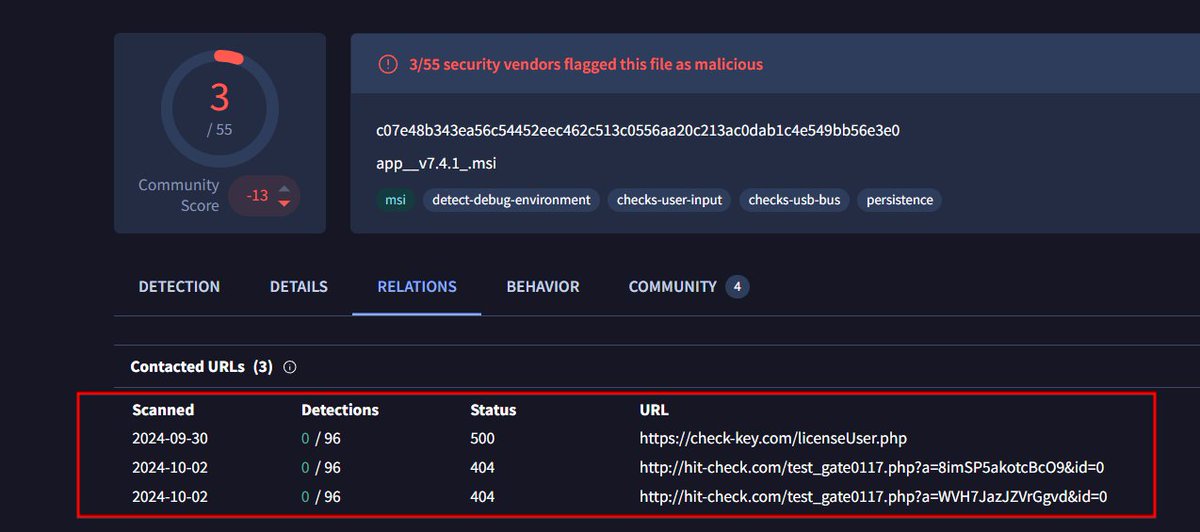Click the 0 / 96 detections for check-key.com

(x=321, y=438)
